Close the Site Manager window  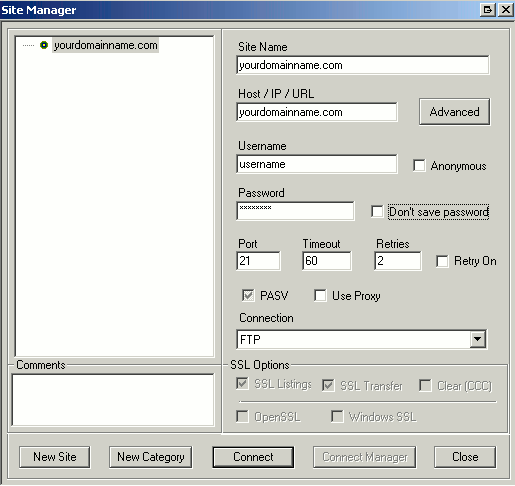click(x=506, y=10)
